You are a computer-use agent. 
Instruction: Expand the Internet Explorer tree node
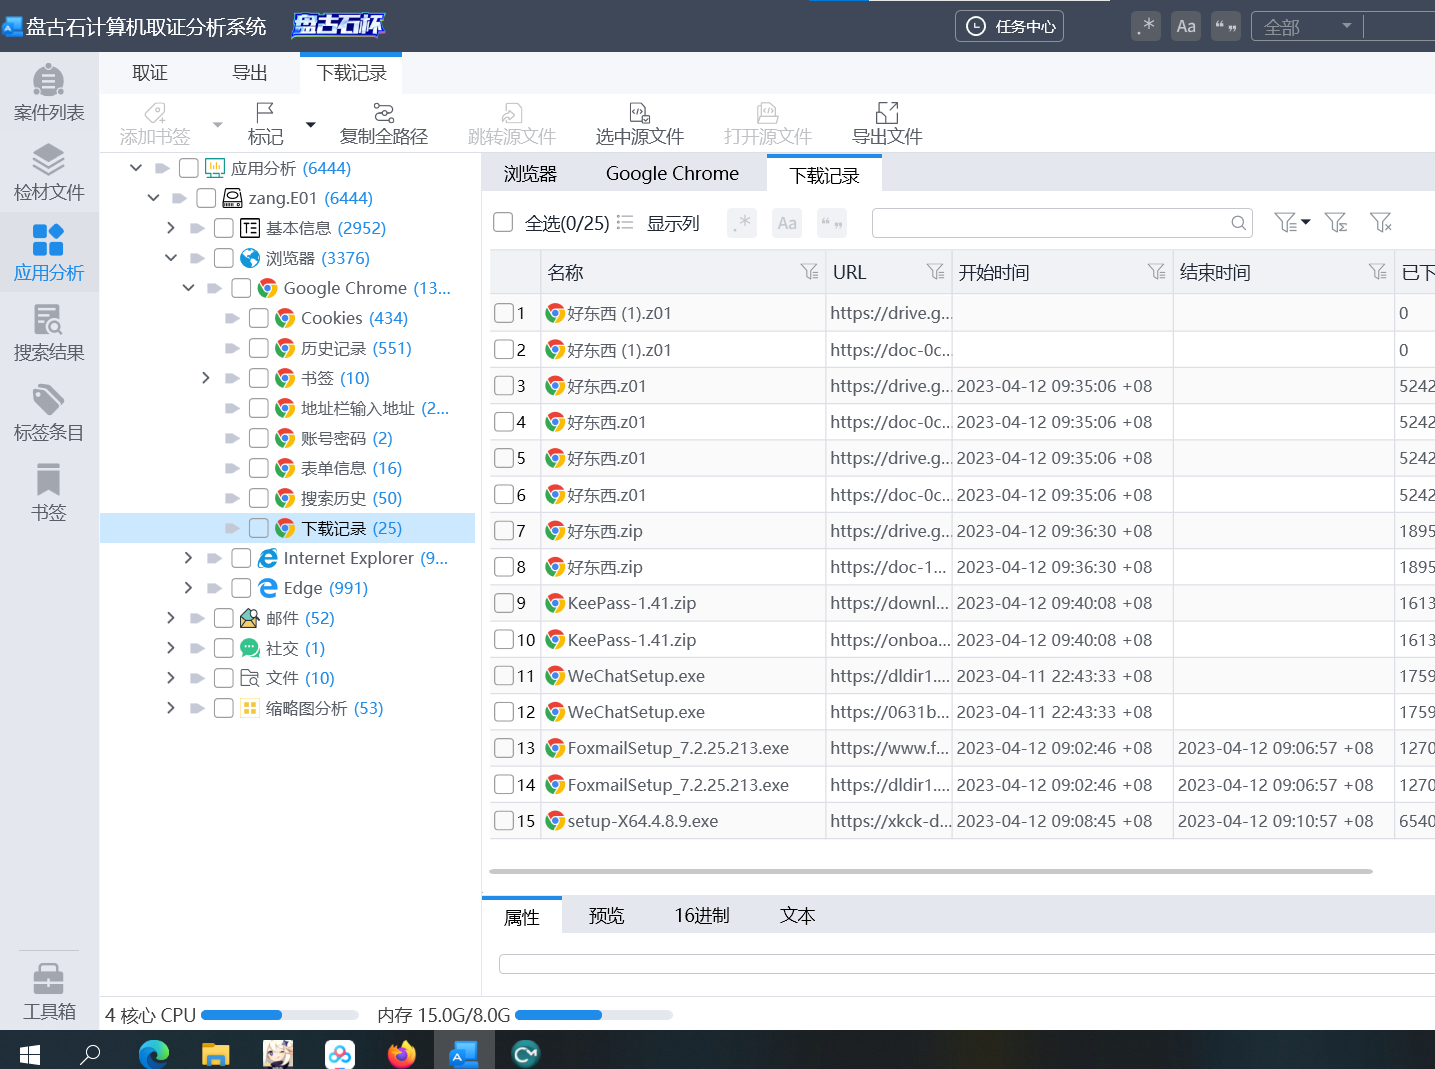click(x=188, y=558)
